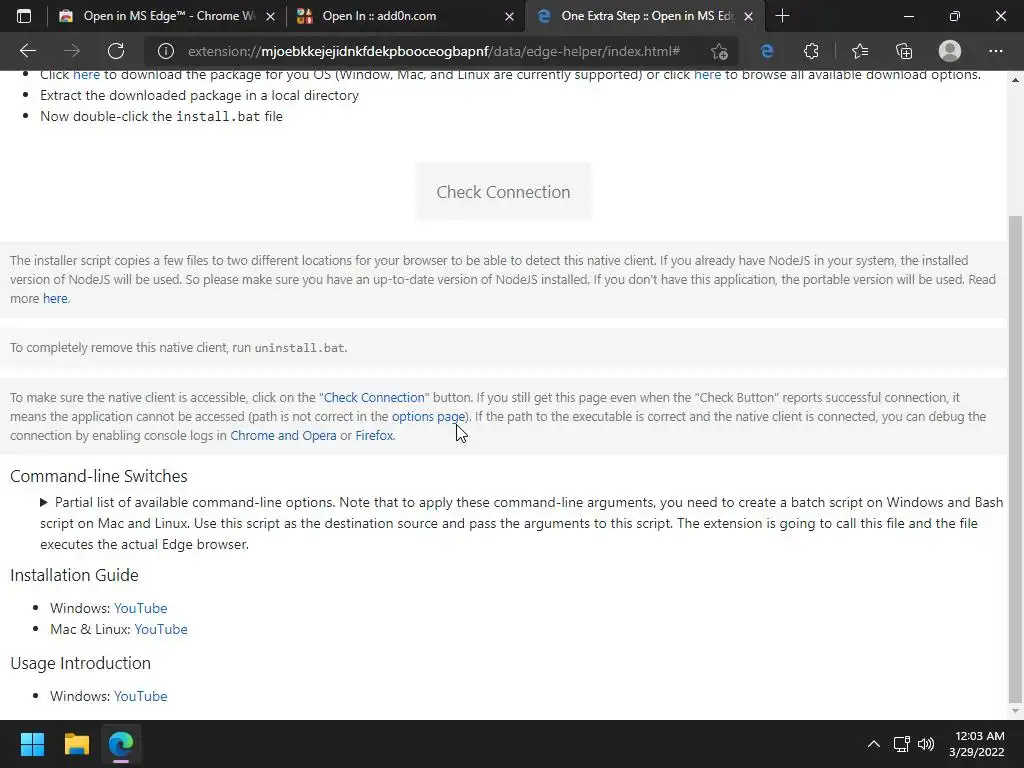Click 'here' link to browse download options
Viewport: 1024px width, 768px height.
tap(707, 74)
